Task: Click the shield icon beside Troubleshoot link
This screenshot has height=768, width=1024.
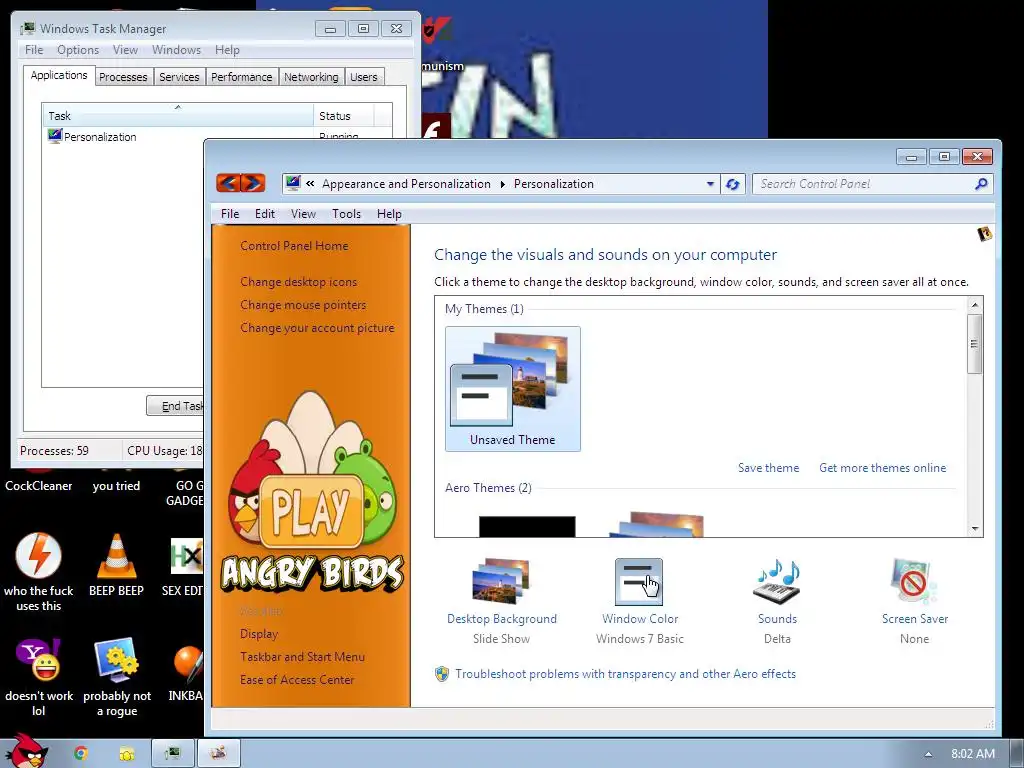Action: (x=442, y=674)
